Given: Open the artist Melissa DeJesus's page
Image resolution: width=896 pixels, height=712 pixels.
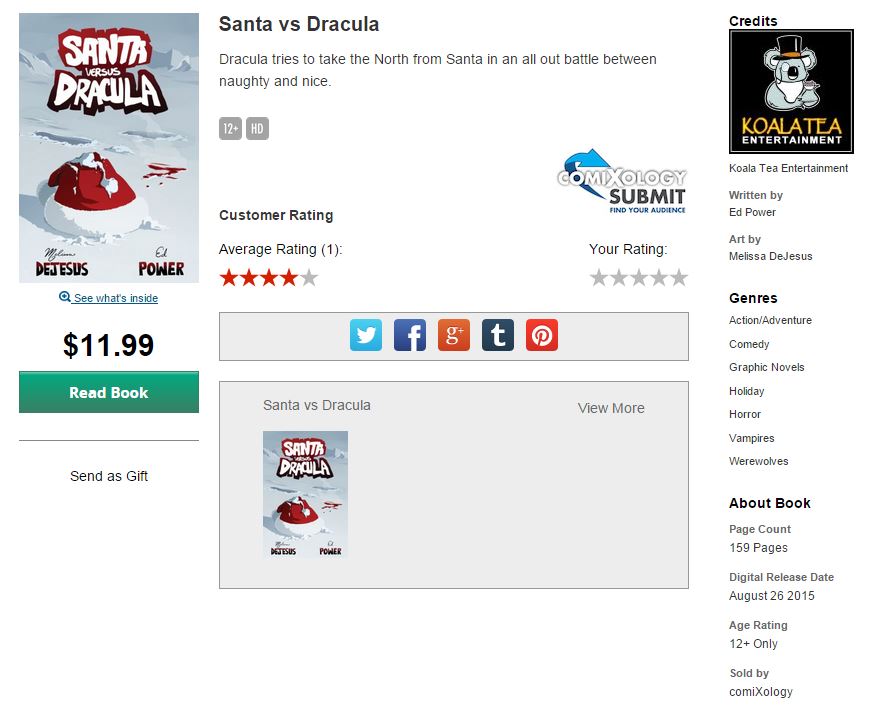Looking at the screenshot, I should click(770, 256).
